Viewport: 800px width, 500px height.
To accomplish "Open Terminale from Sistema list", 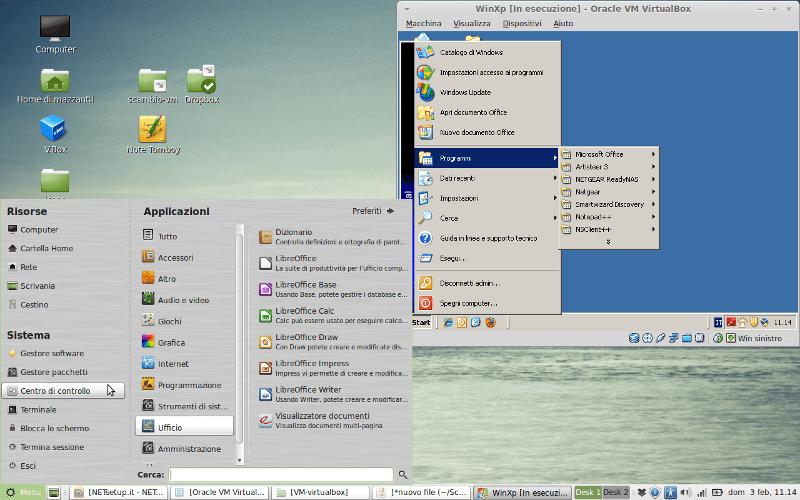I will point(63,409).
